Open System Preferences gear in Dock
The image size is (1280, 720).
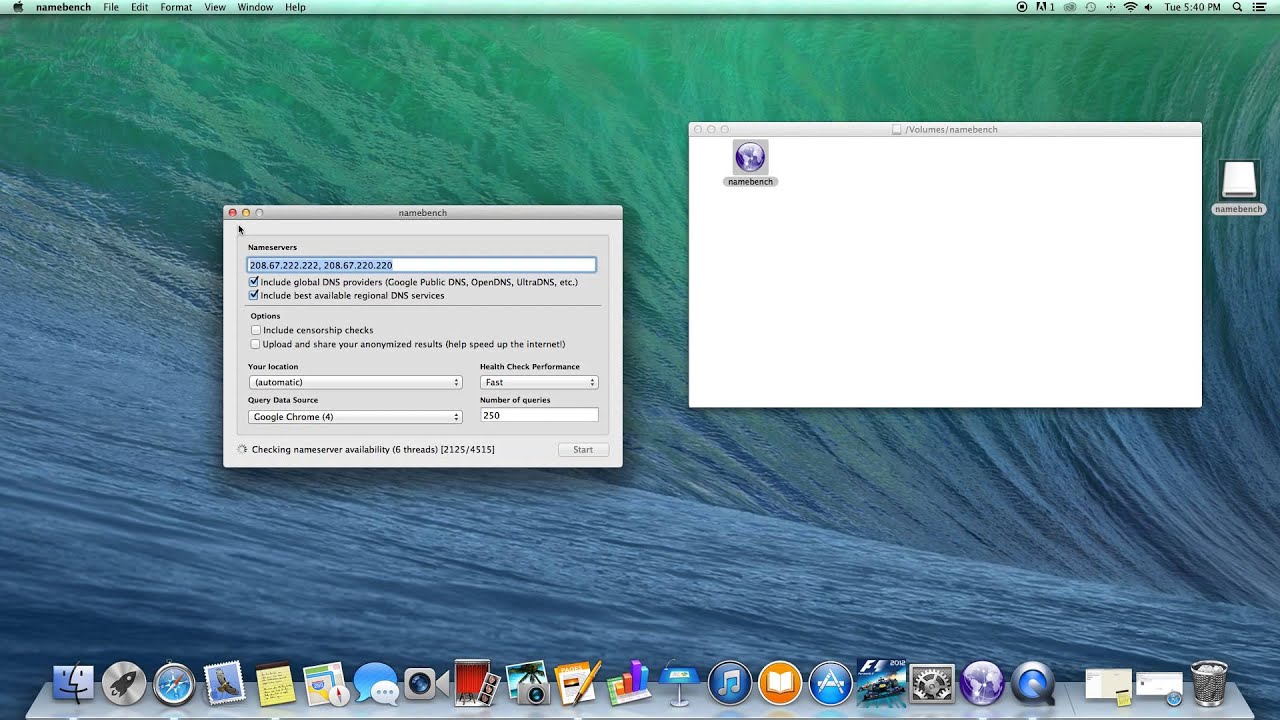932,684
